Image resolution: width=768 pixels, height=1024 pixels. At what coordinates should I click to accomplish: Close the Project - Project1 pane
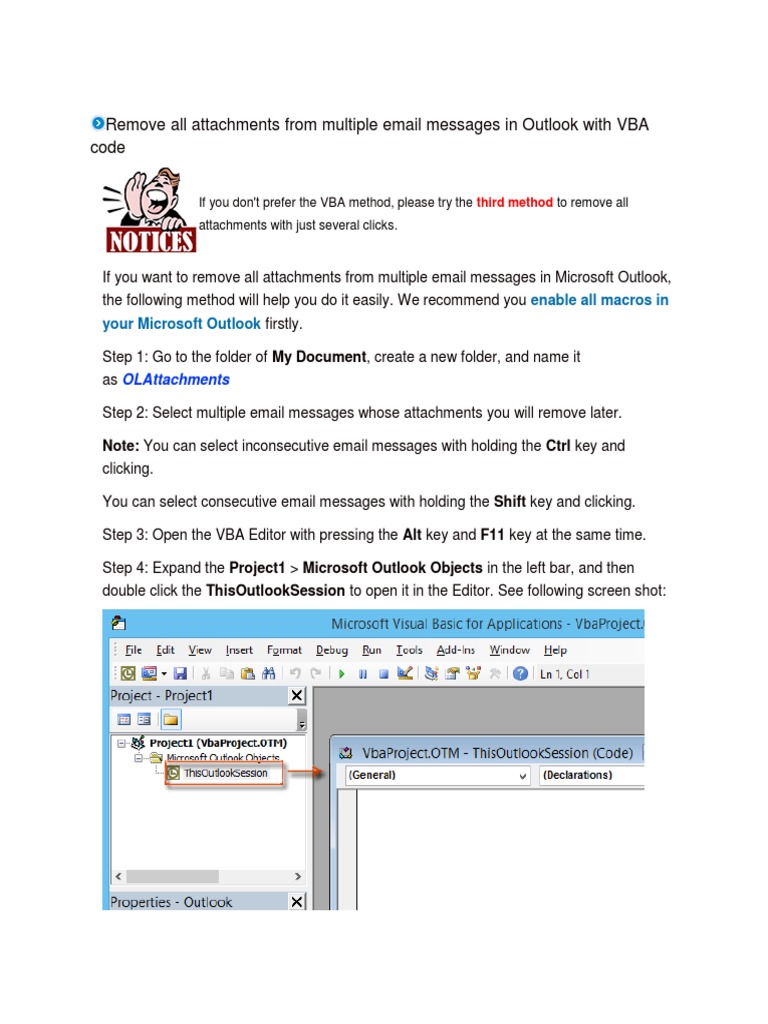[296, 696]
